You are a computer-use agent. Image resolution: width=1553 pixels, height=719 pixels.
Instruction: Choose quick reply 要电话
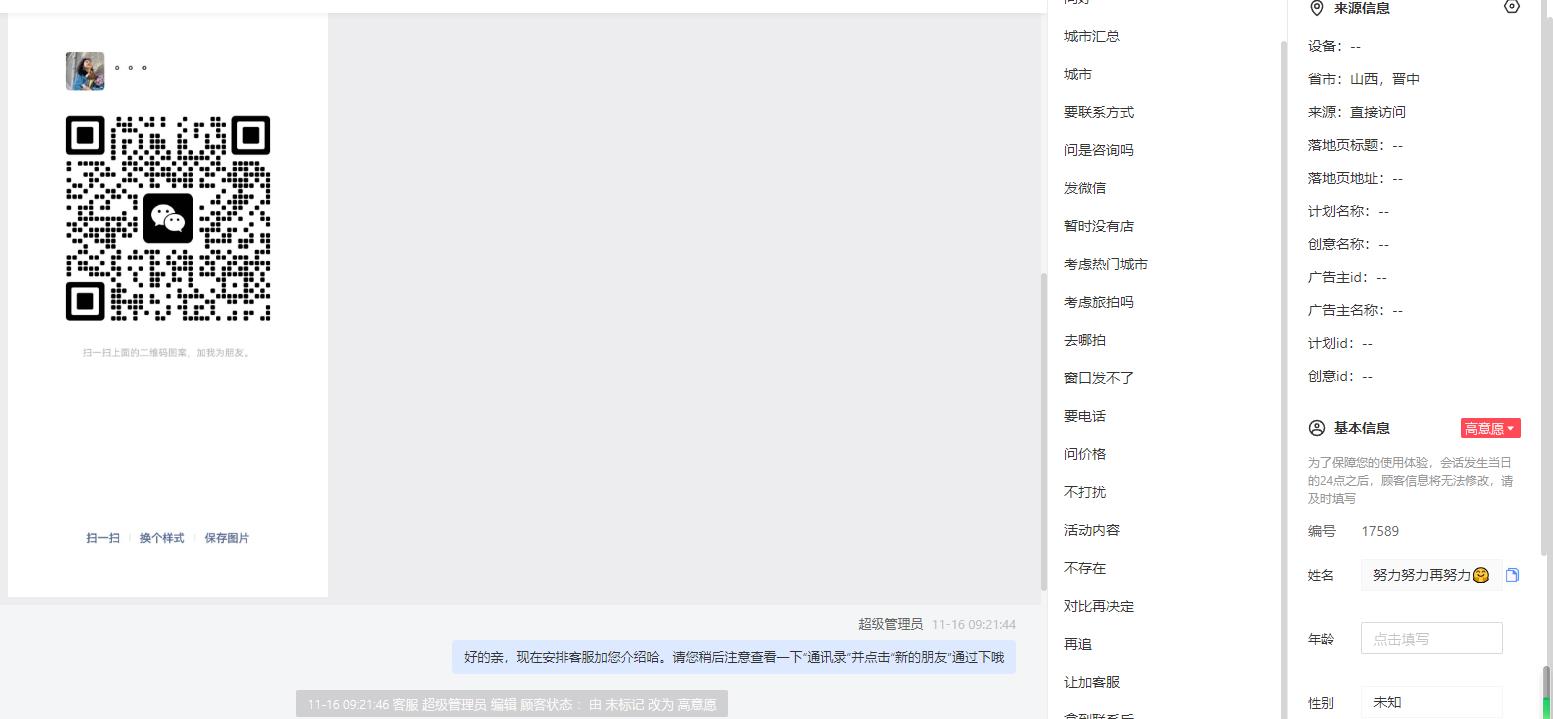[x=1085, y=416]
